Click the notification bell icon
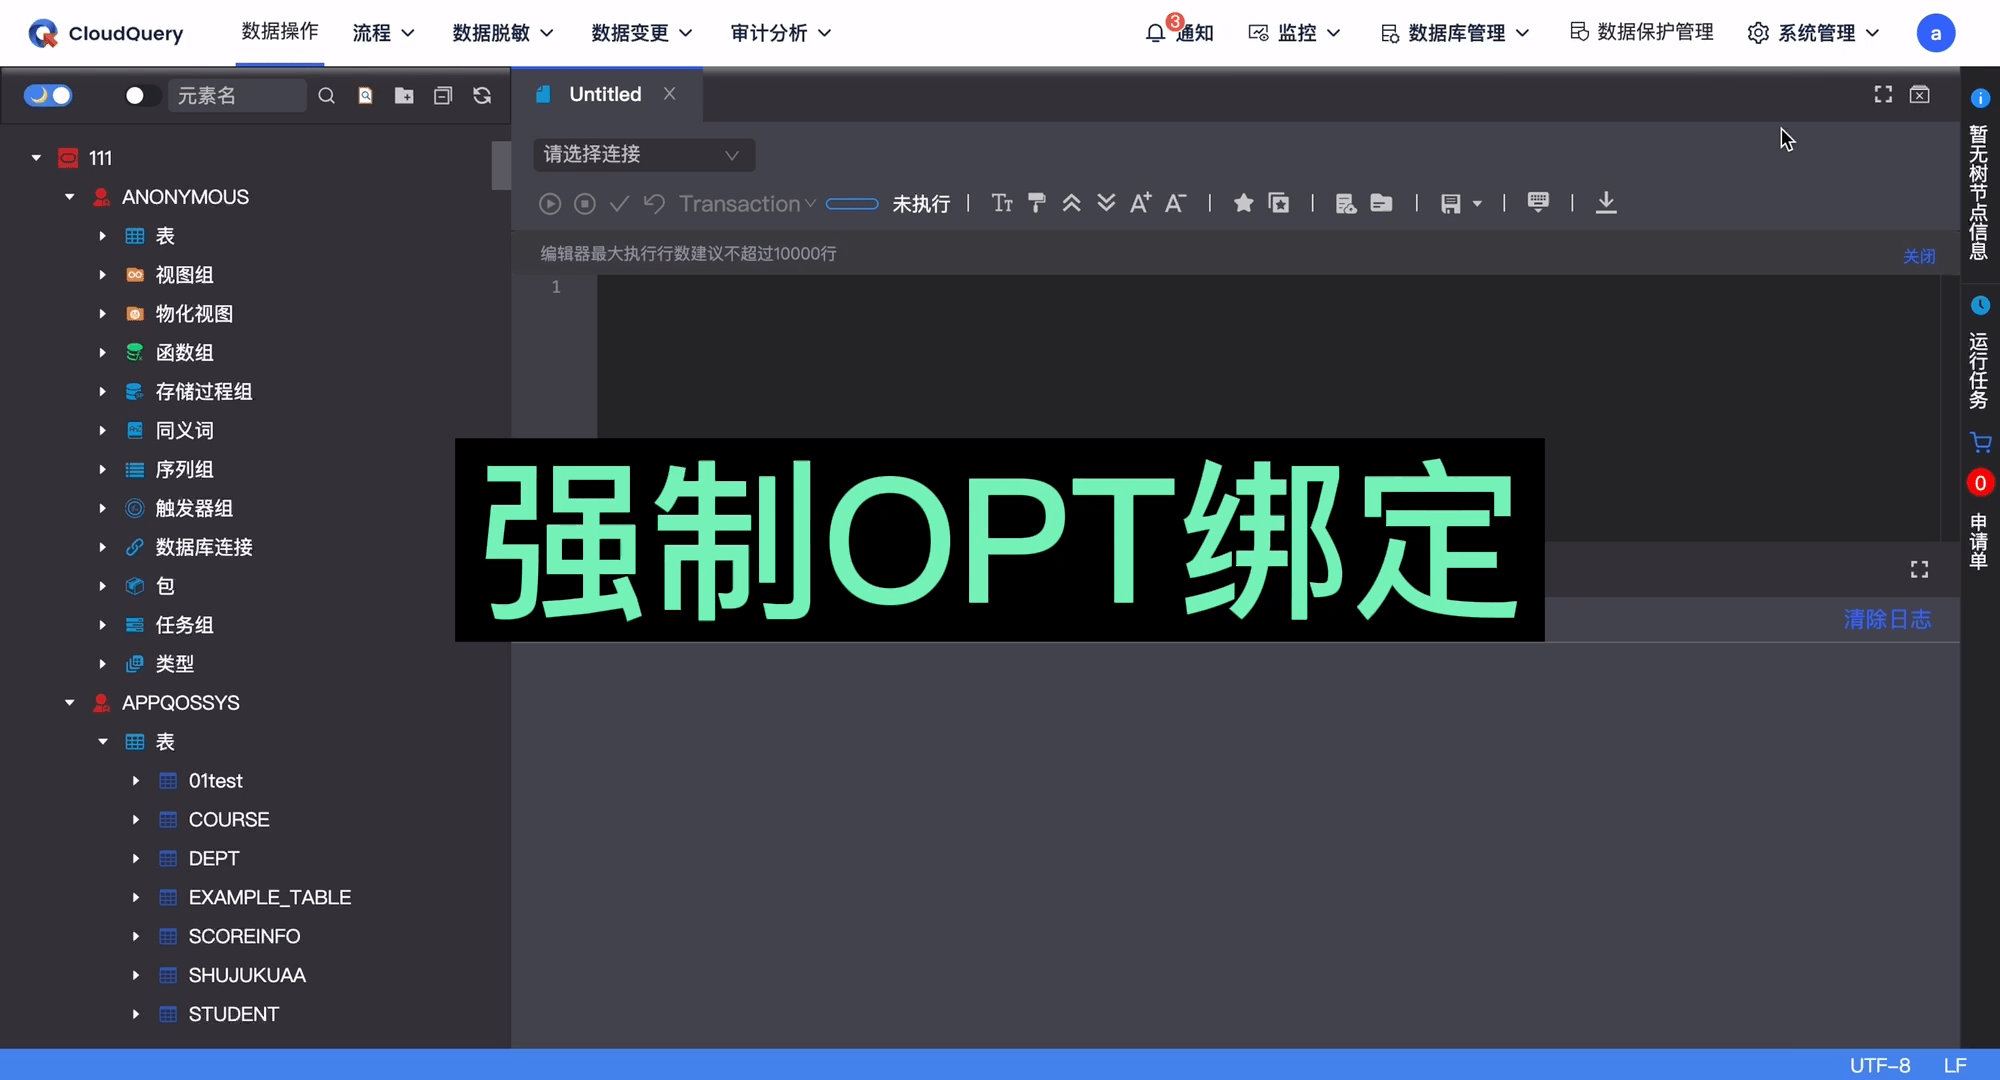2000x1080 pixels. [x=1156, y=32]
